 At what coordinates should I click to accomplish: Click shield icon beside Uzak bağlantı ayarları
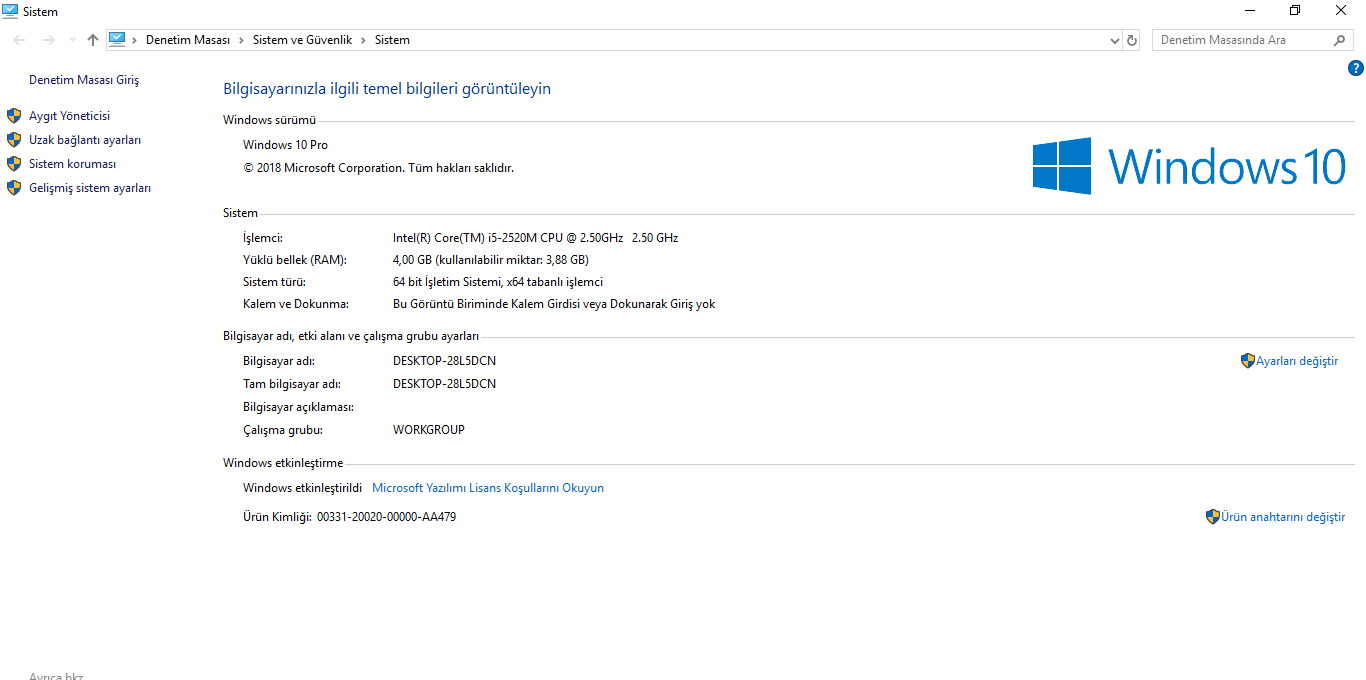[x=14, y=140]
